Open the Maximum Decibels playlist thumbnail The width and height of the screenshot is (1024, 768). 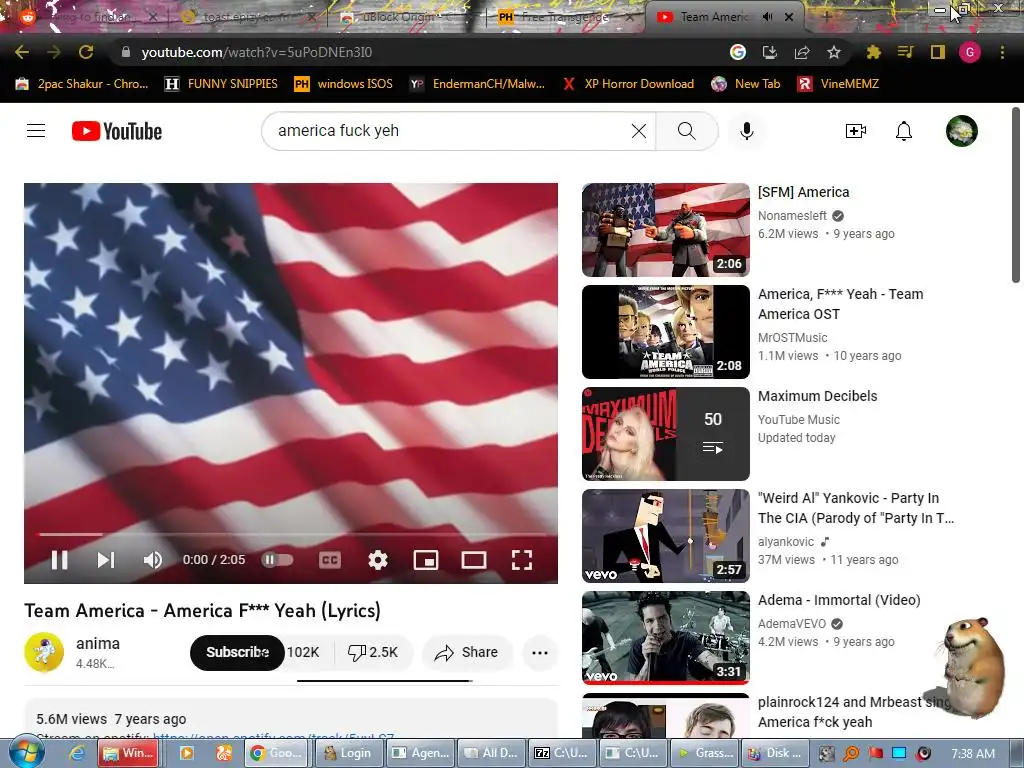[665, 434]
